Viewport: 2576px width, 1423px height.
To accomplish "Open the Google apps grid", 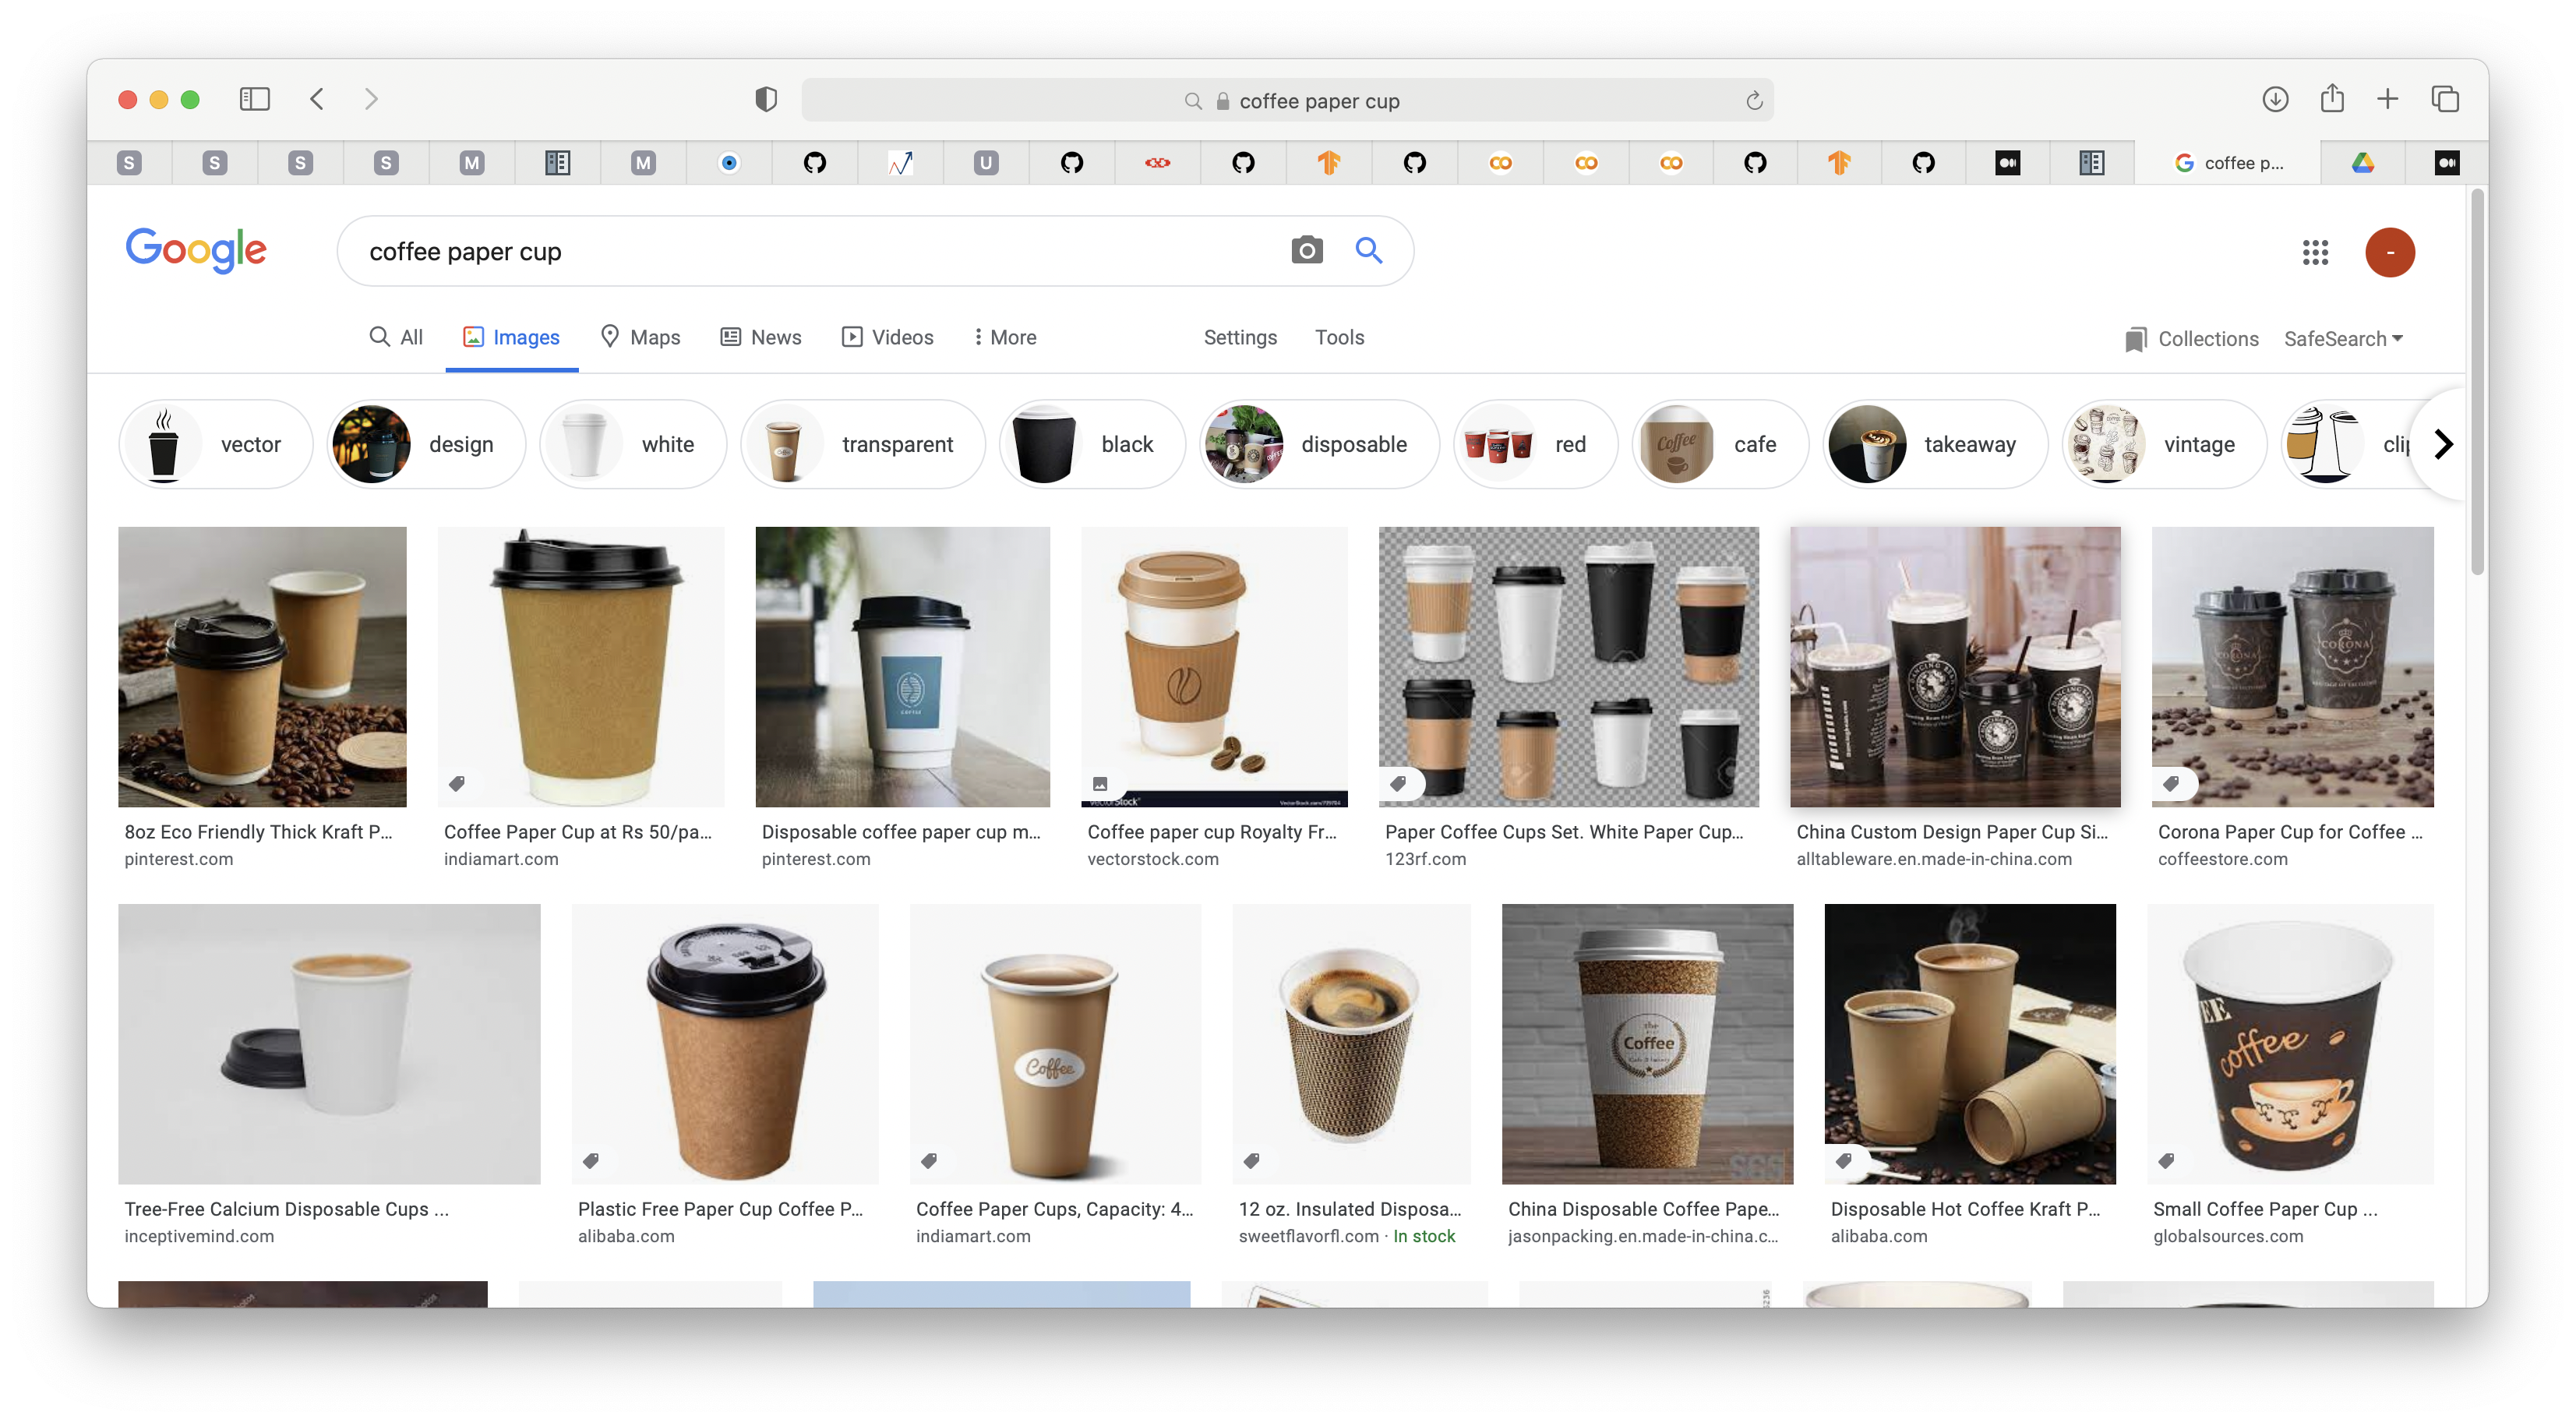I will tap(2315, 252).
